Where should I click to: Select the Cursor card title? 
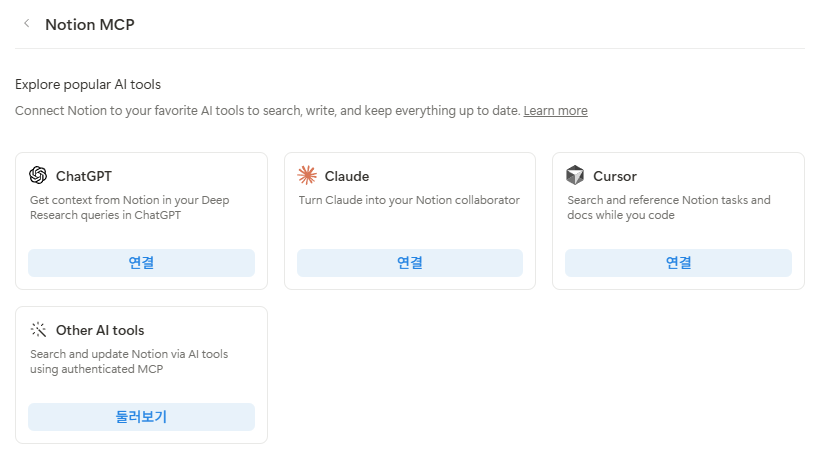pyautogui.click(x=615, y=176)
